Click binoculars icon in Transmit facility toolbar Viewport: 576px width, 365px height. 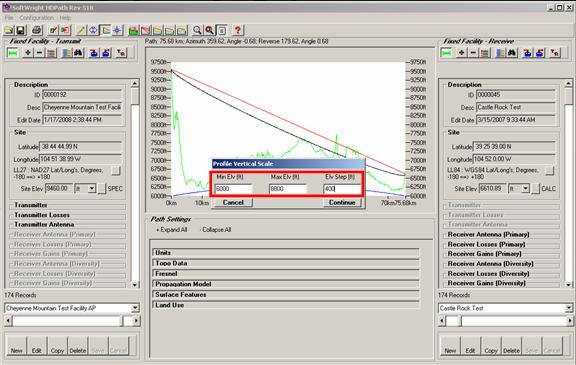[x=78, y=53]
